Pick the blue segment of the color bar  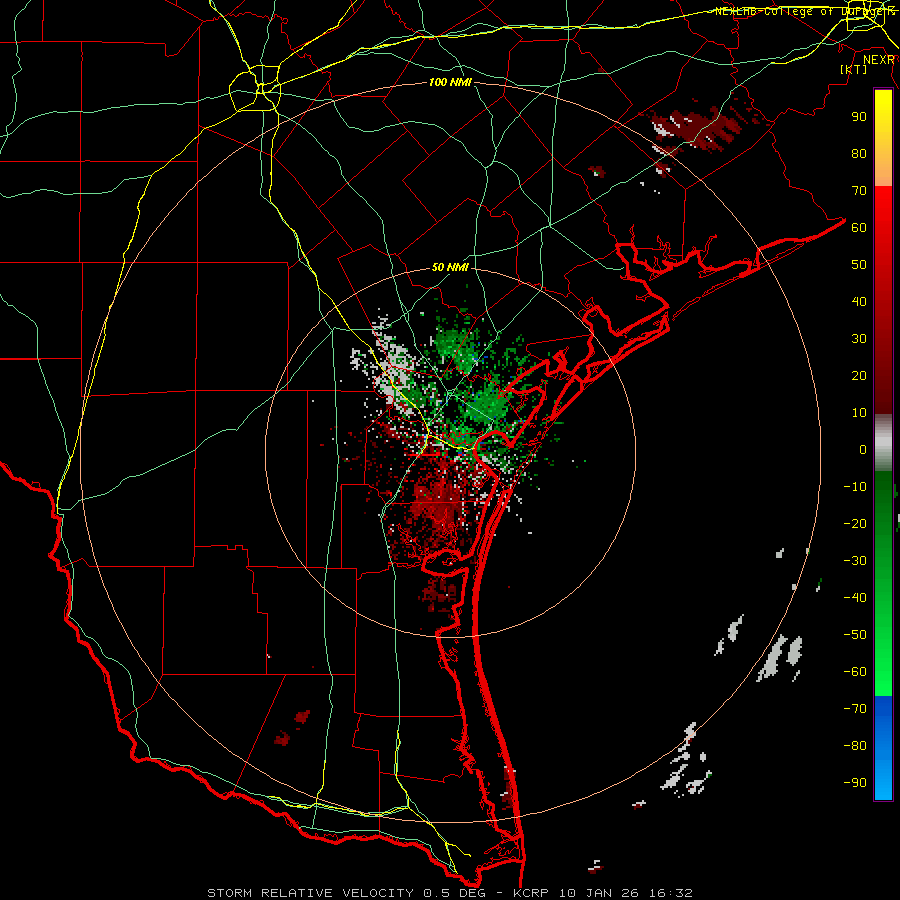[883, 747]
